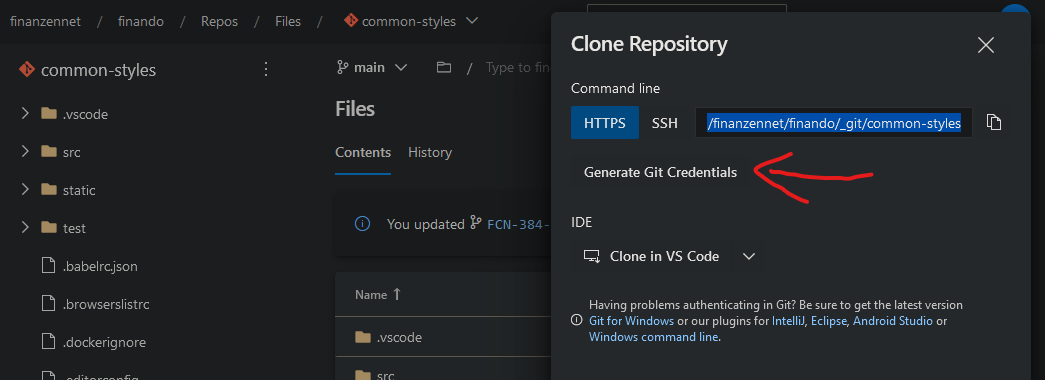Close the Clone Repository panel
Screen dimensions: 1045x380
[x=986, y=45]
